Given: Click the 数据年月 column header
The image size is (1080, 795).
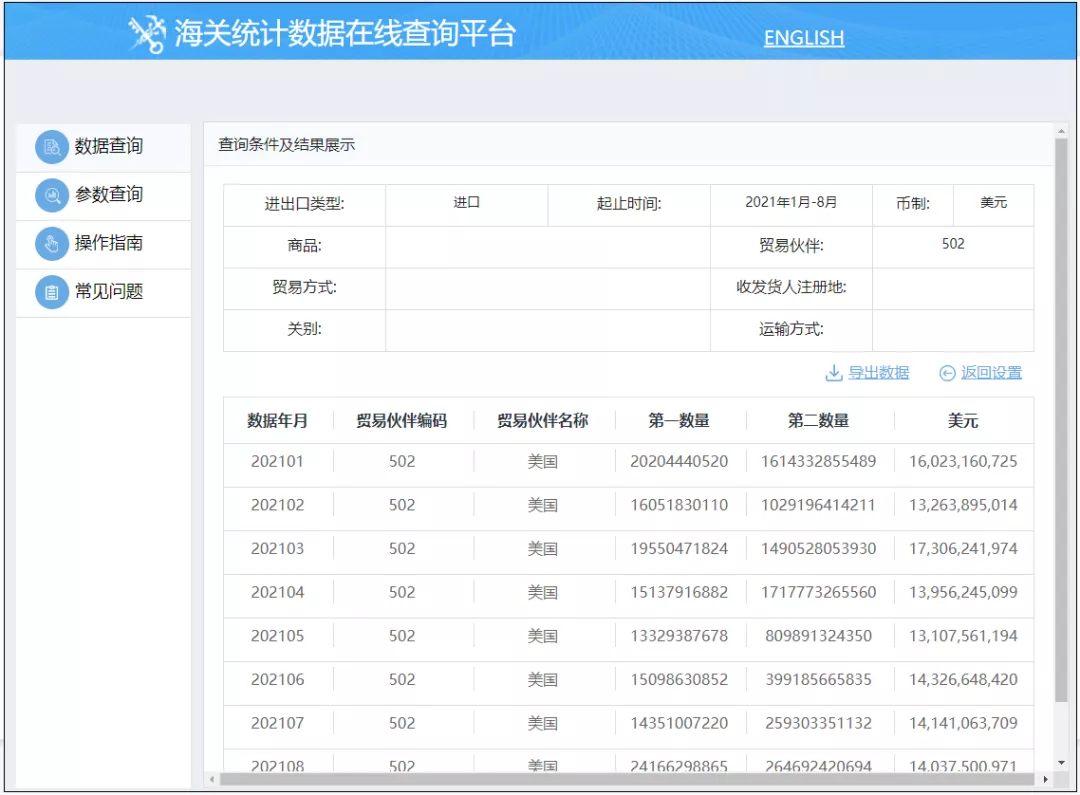Looking at the screenshot, I should click(277, 421).
